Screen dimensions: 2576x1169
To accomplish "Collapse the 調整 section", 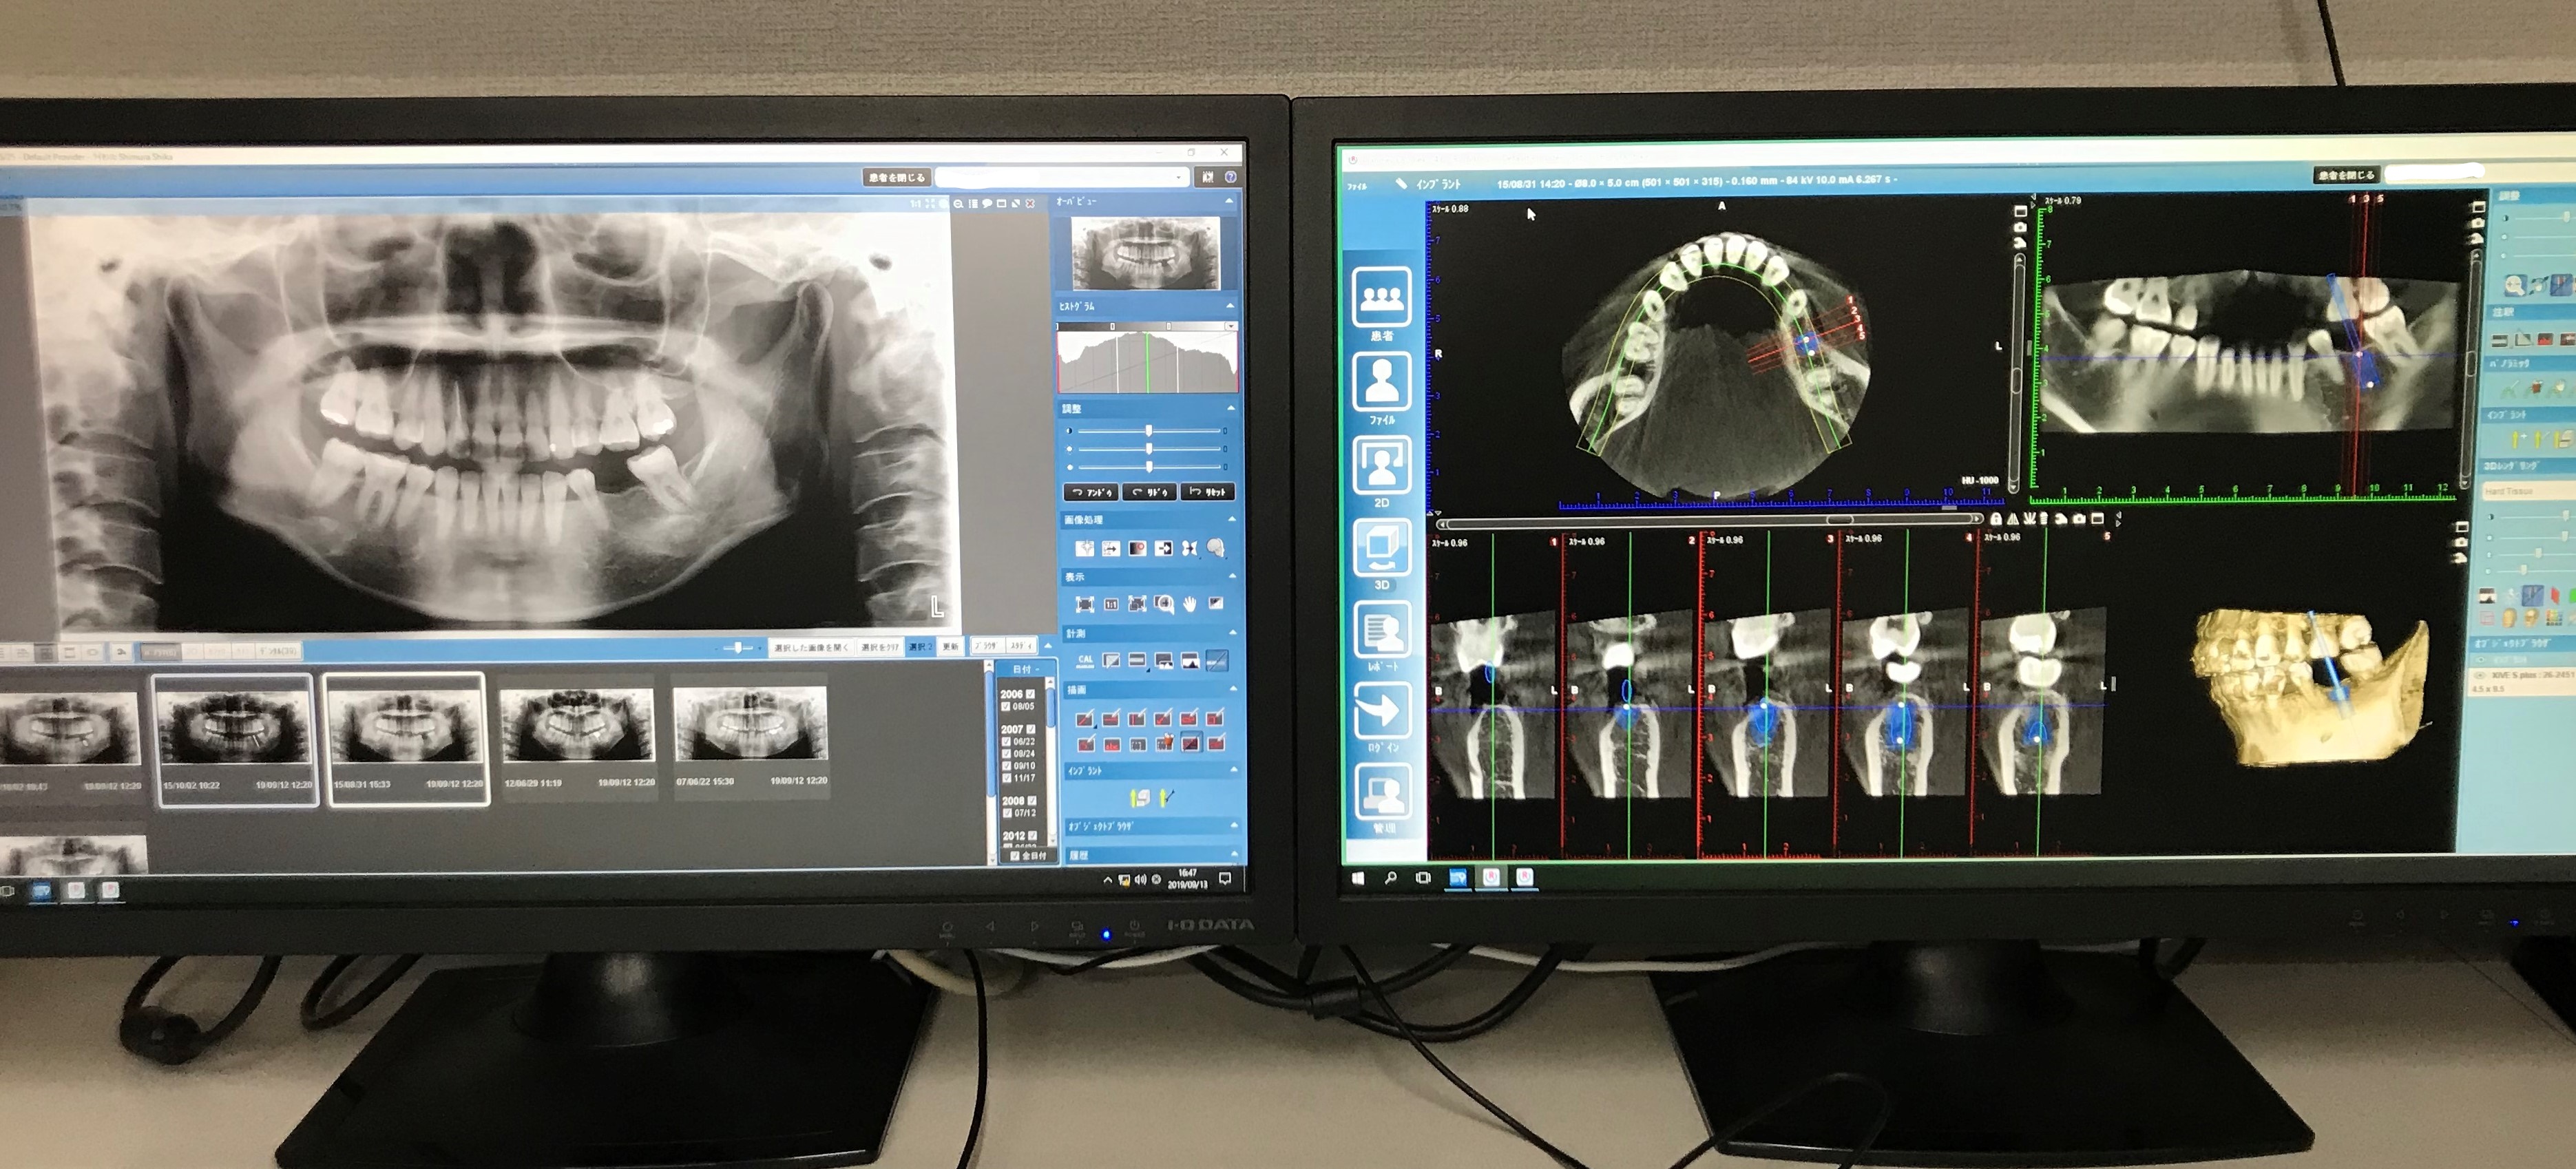I will [1231, 408].
